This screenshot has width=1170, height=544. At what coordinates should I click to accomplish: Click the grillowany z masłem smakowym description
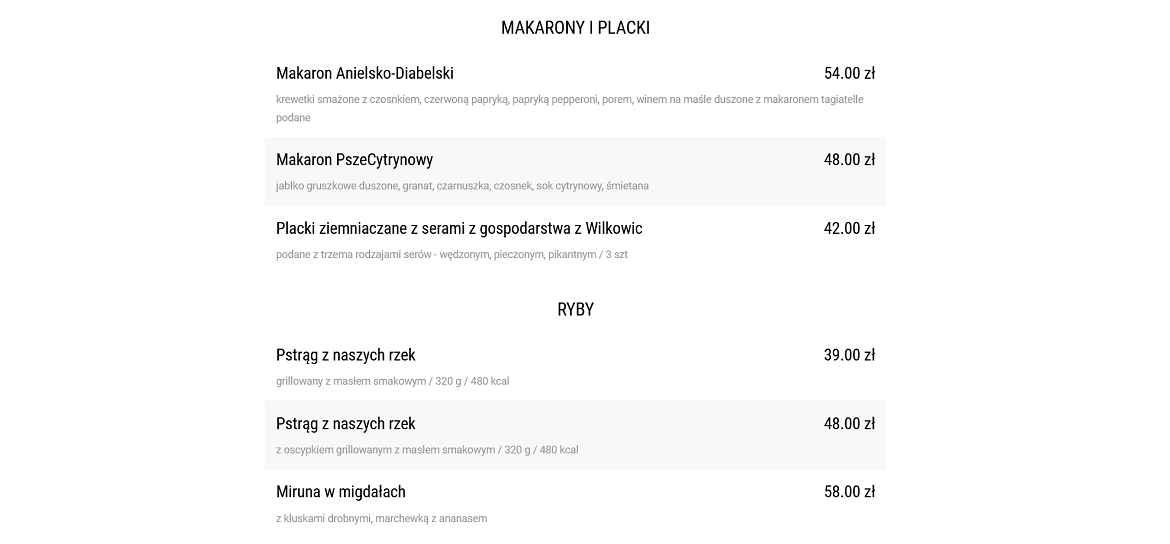(x=392, y=381)
